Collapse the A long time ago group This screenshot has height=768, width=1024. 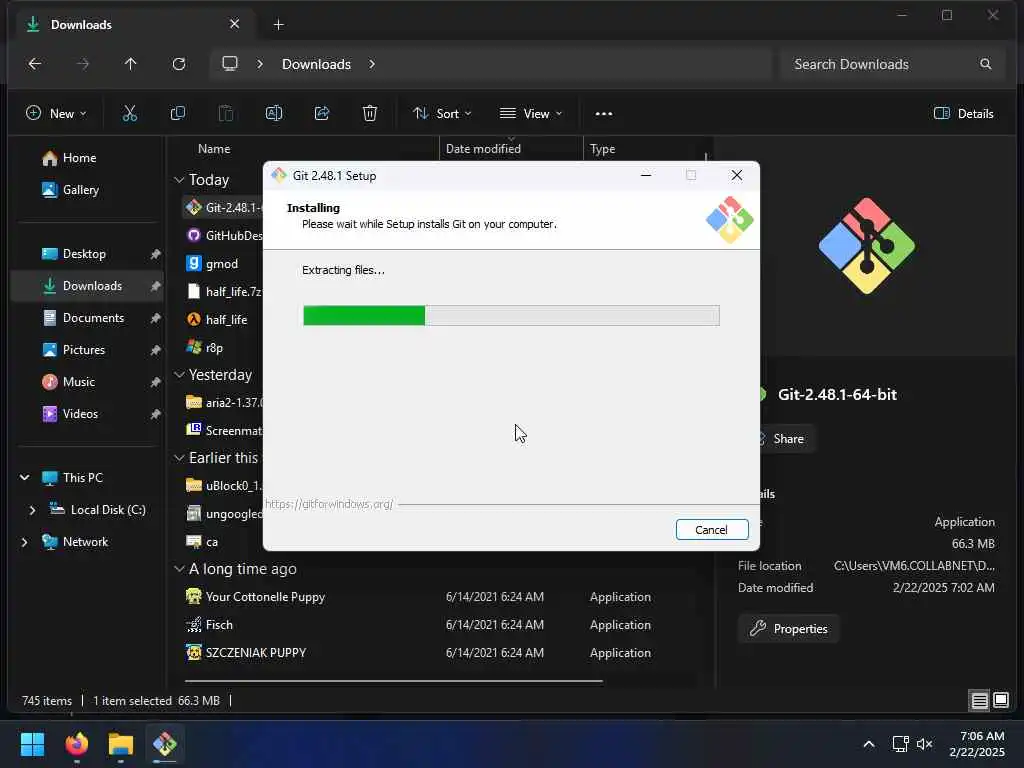[179, 569]
